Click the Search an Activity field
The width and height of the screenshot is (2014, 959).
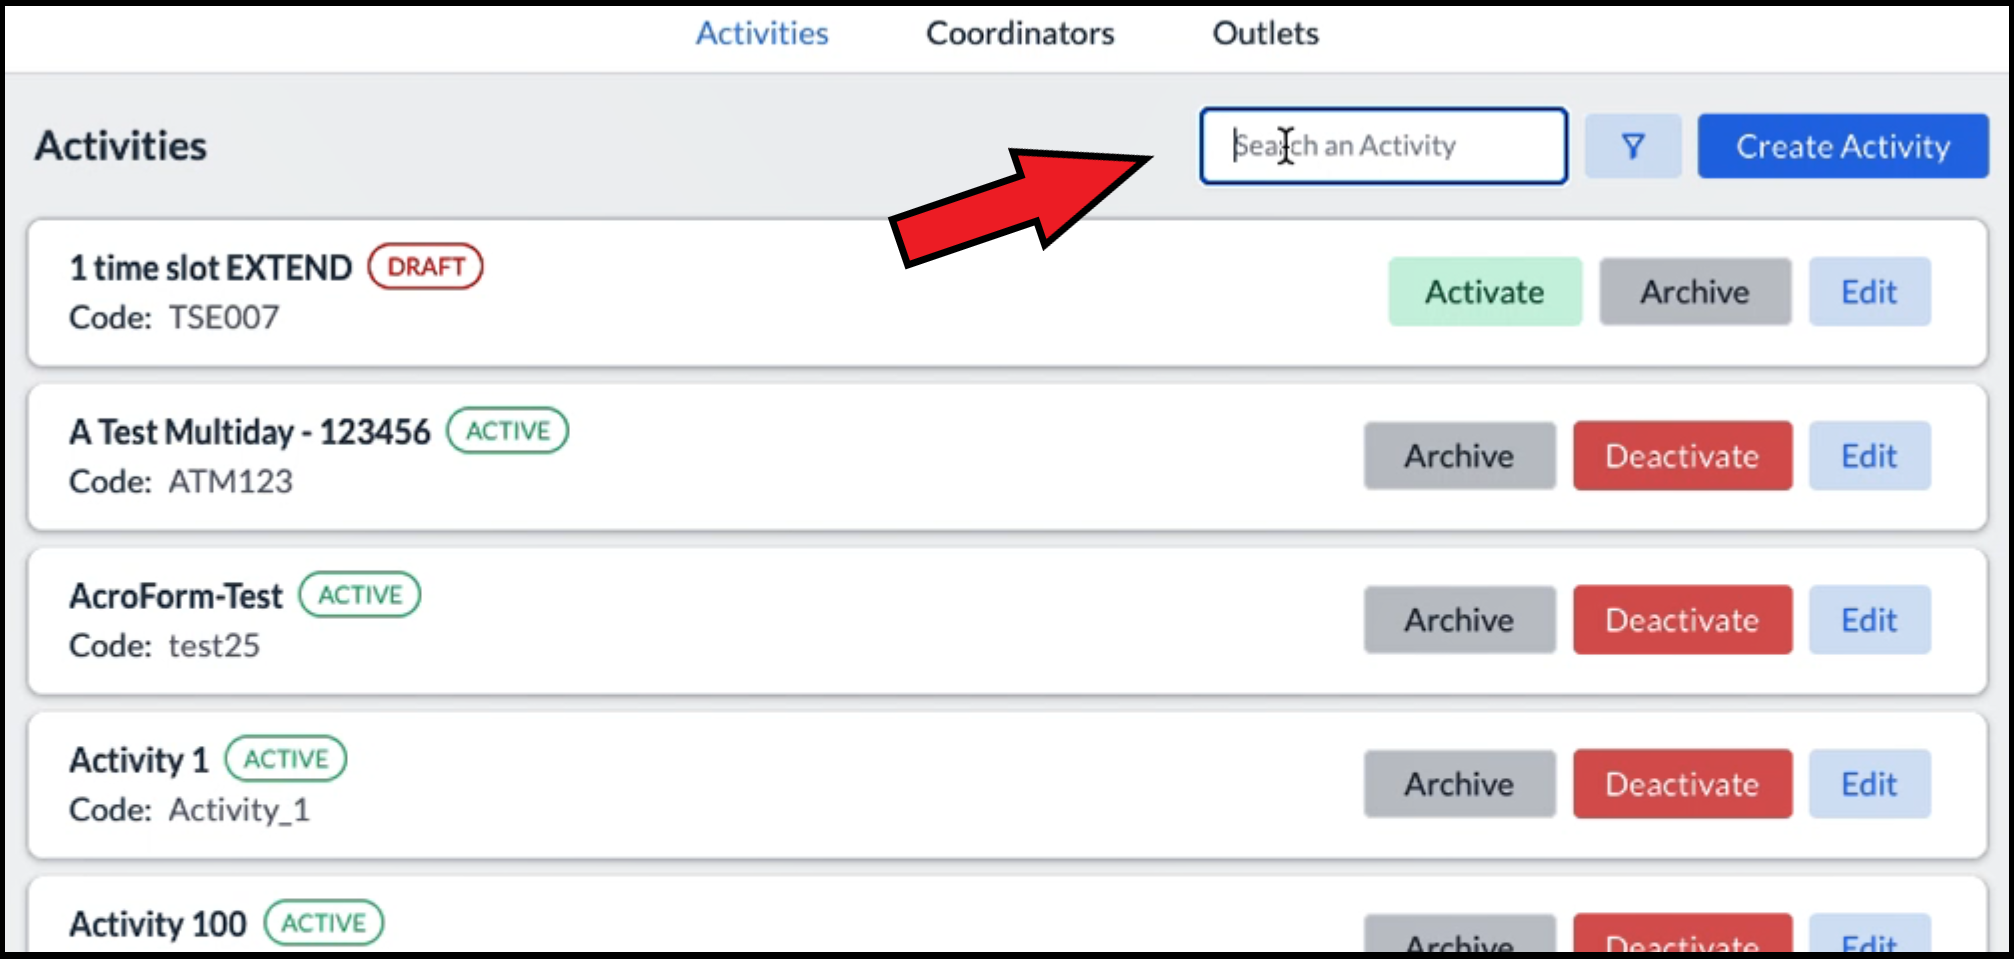point(1383,146)
